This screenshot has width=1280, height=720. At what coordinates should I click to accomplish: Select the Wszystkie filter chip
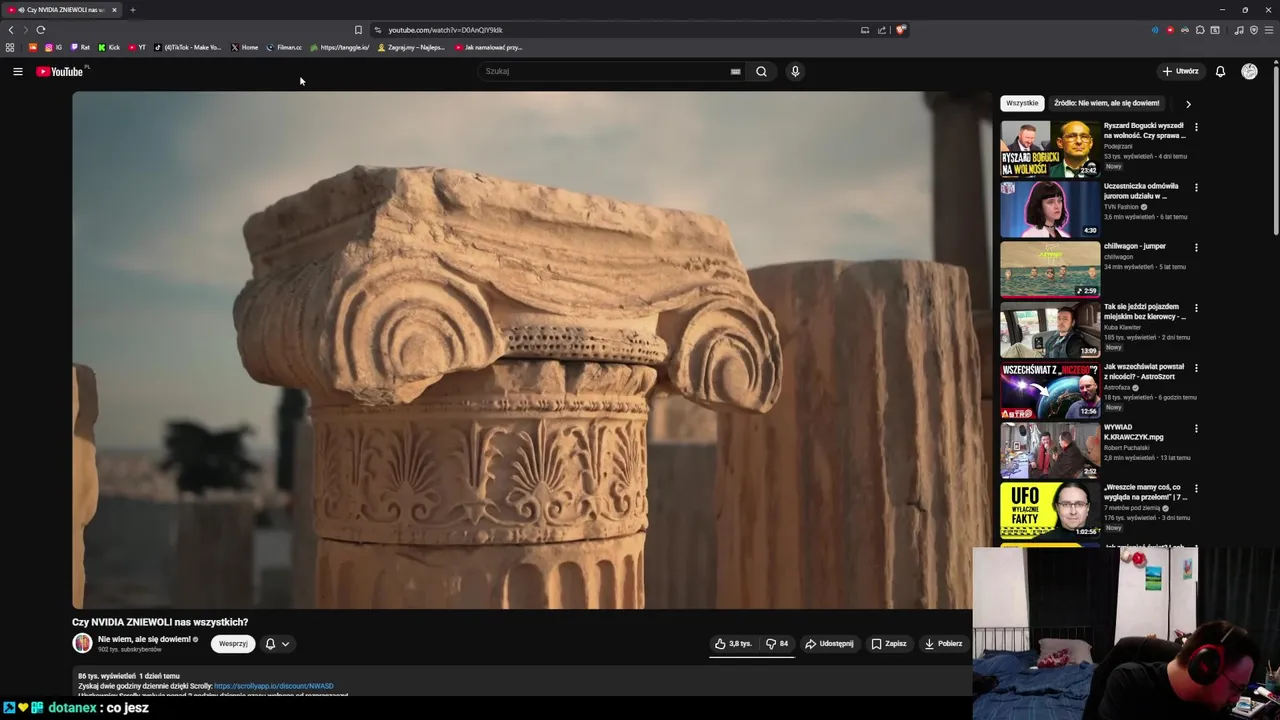coord(1022,103)
